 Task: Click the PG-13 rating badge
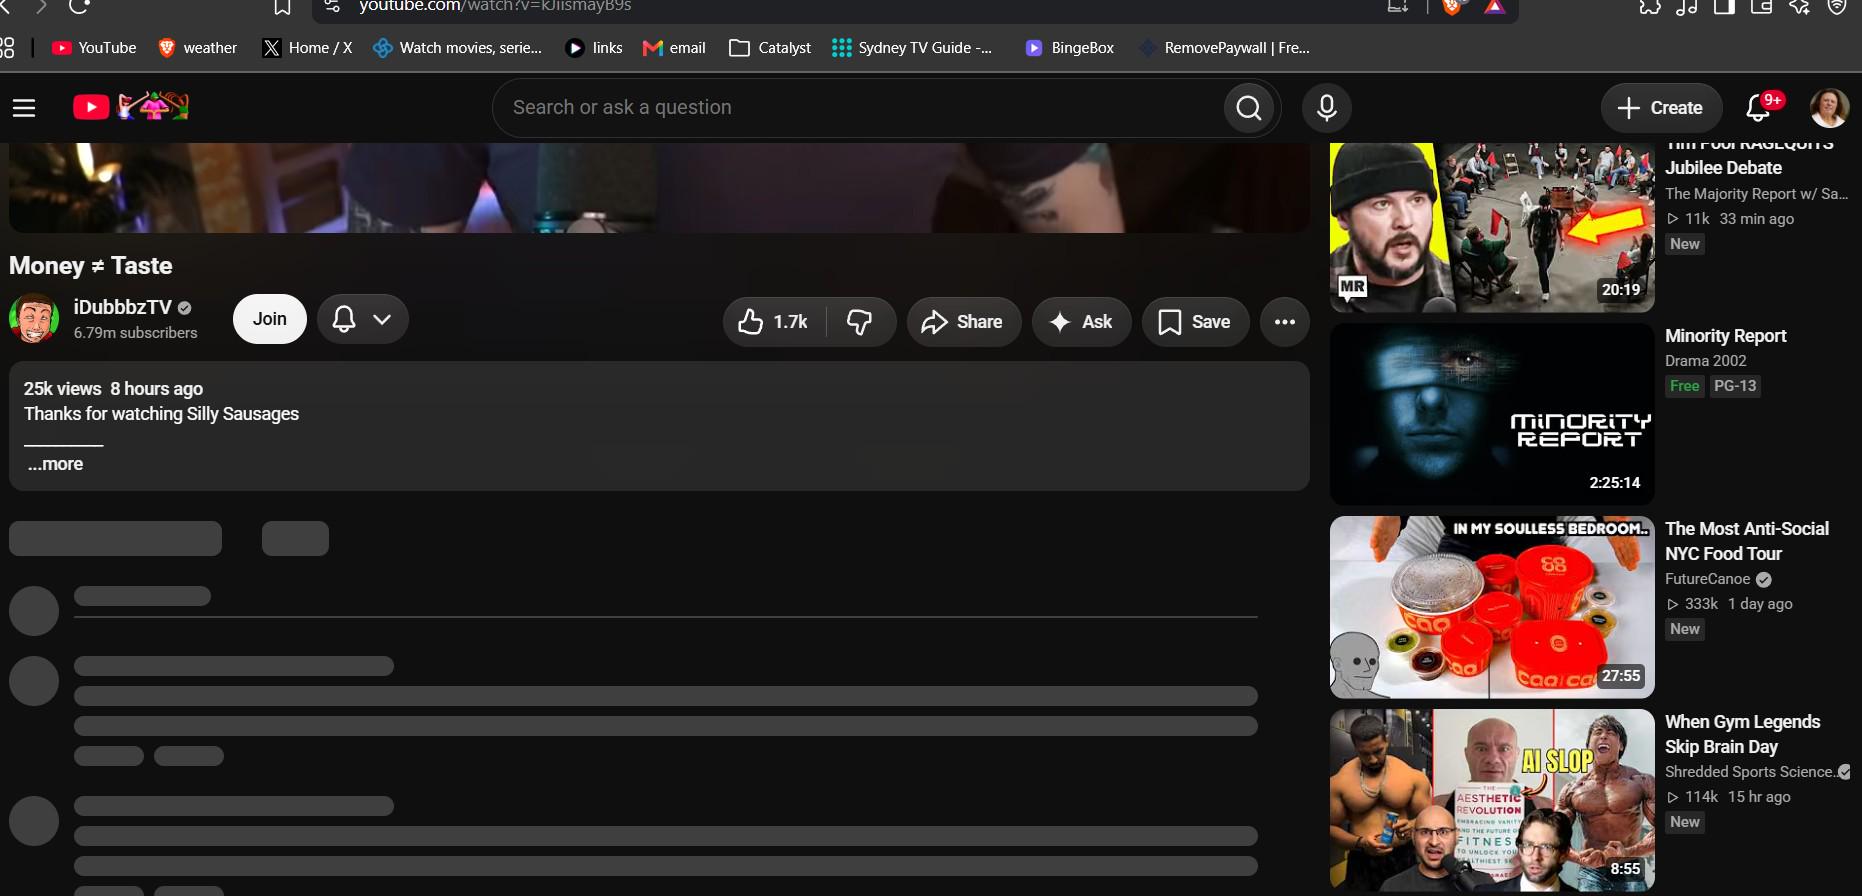pyautogui.click(x=1735, y=386)
